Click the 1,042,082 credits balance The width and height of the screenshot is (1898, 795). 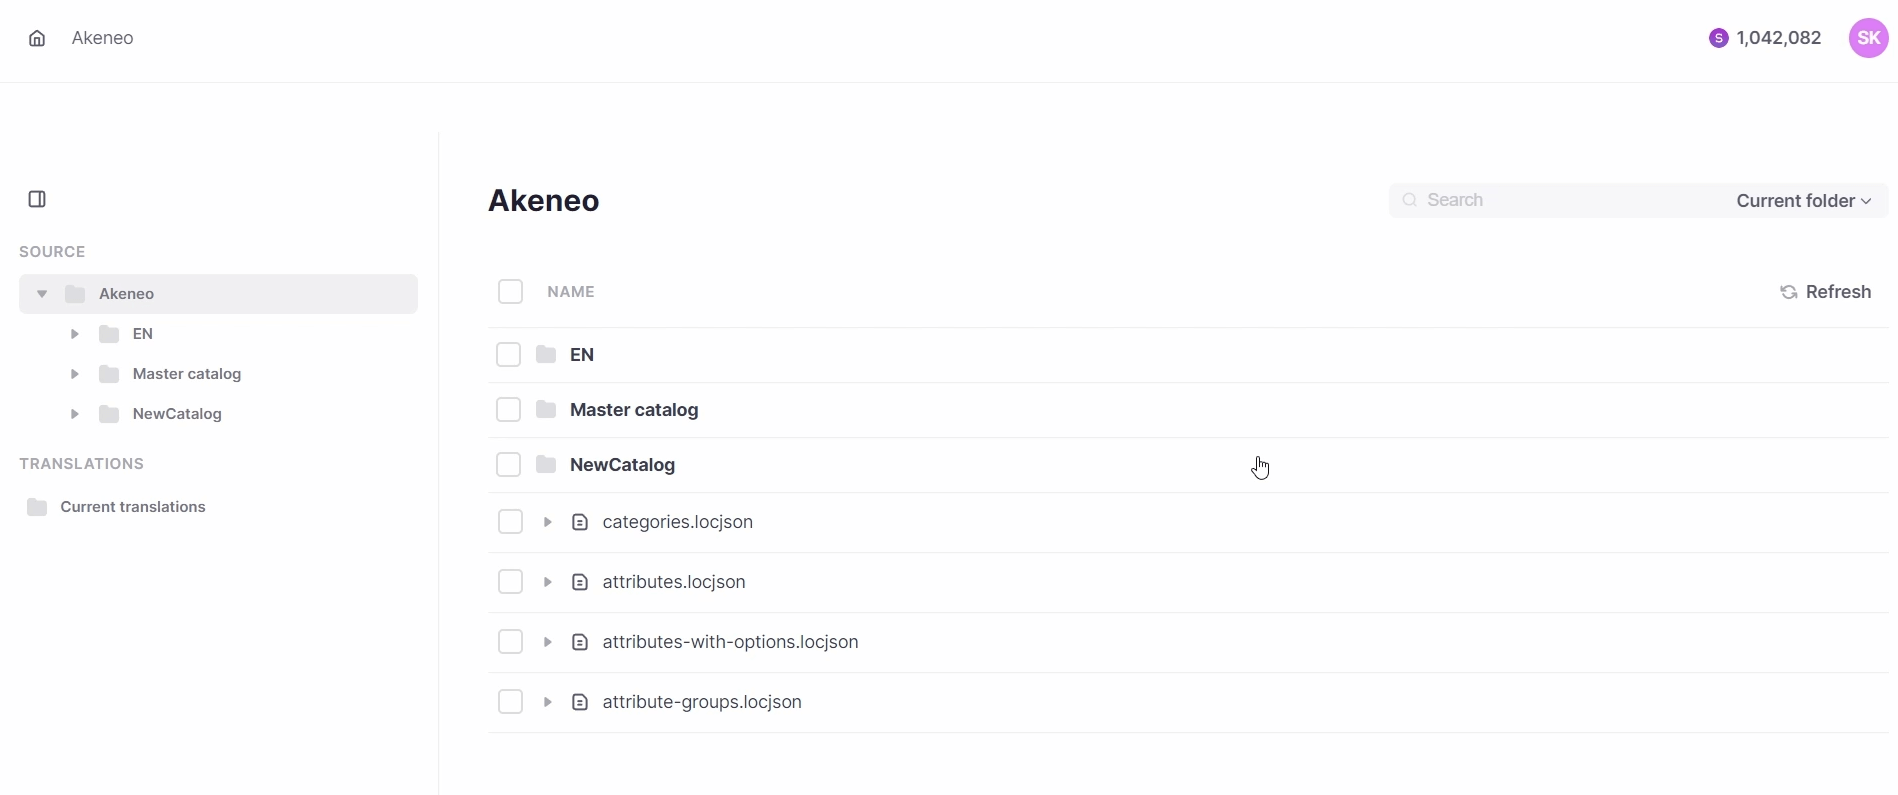(x=1779, y=38)
